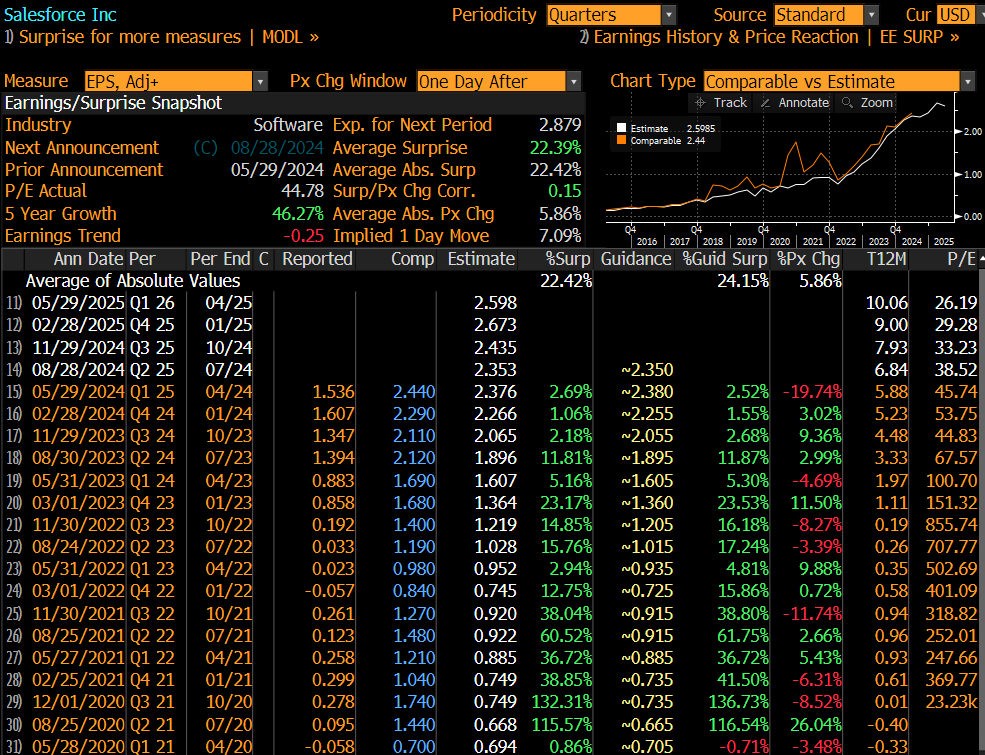Sort by the Ann Date column header
The height and width of the screenshot is (755, 985).
coord(89,259)
